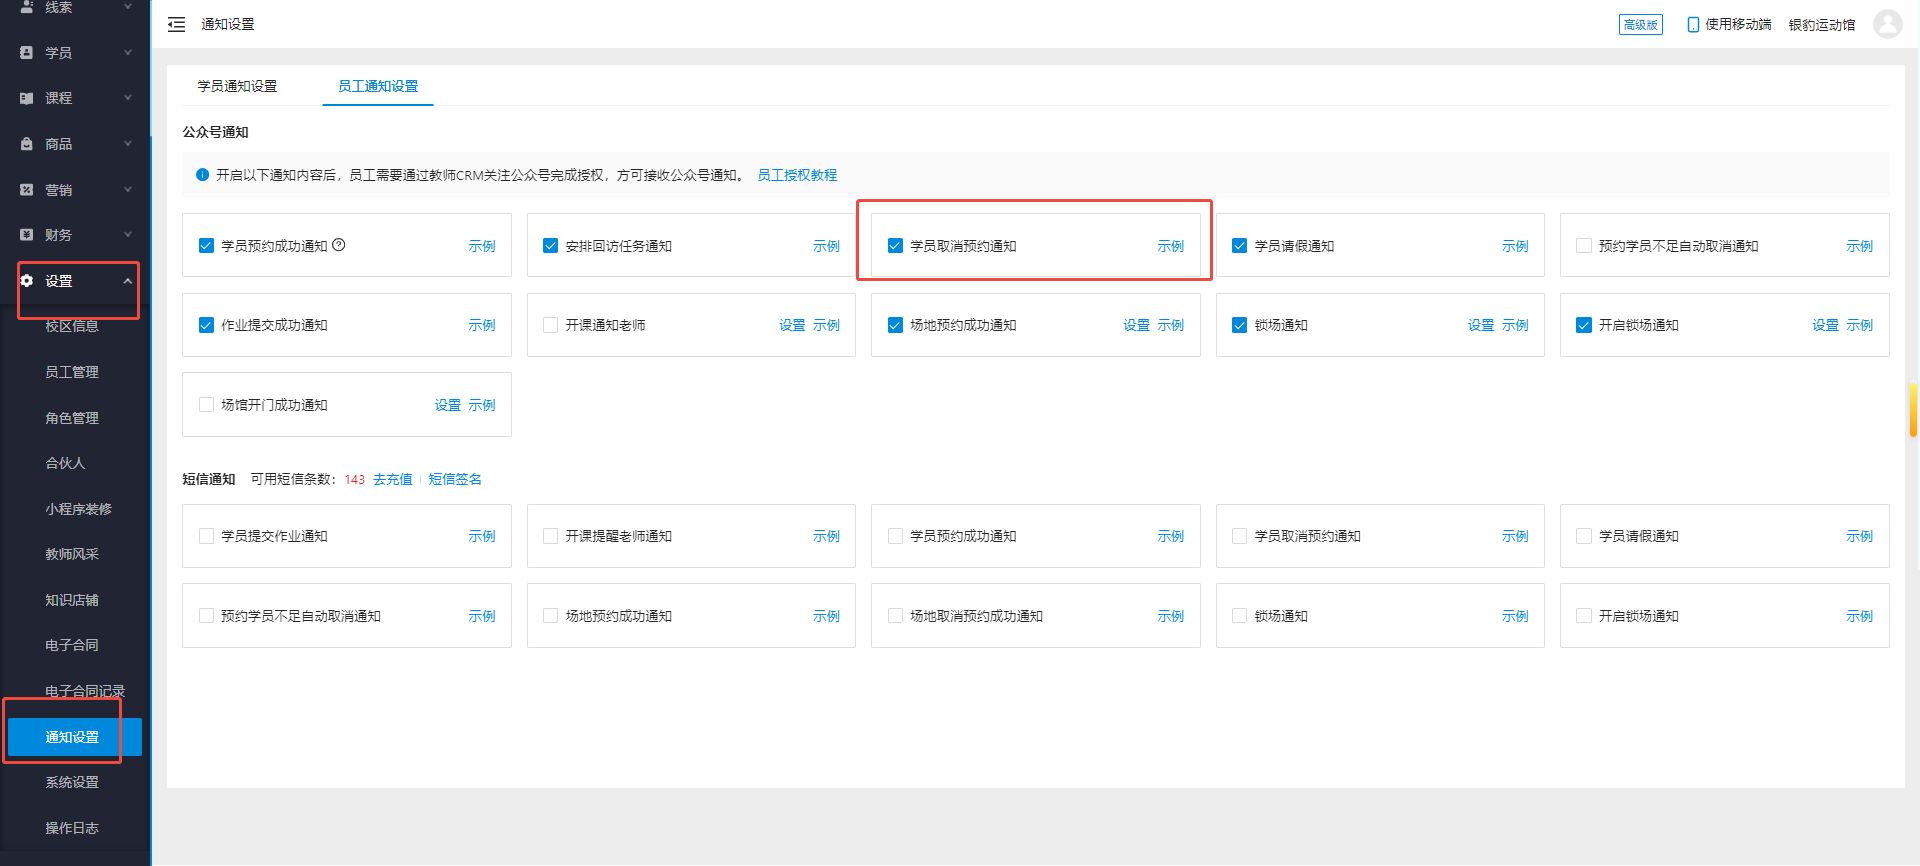Click the 高级版 badge

pyautogui.click(x=1640, y=24)
